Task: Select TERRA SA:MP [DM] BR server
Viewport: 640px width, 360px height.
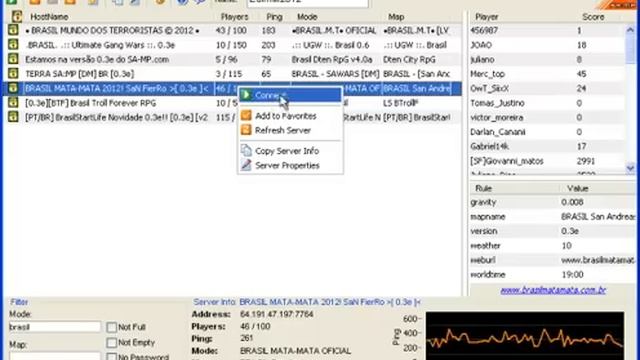Action: click(233, 74)
